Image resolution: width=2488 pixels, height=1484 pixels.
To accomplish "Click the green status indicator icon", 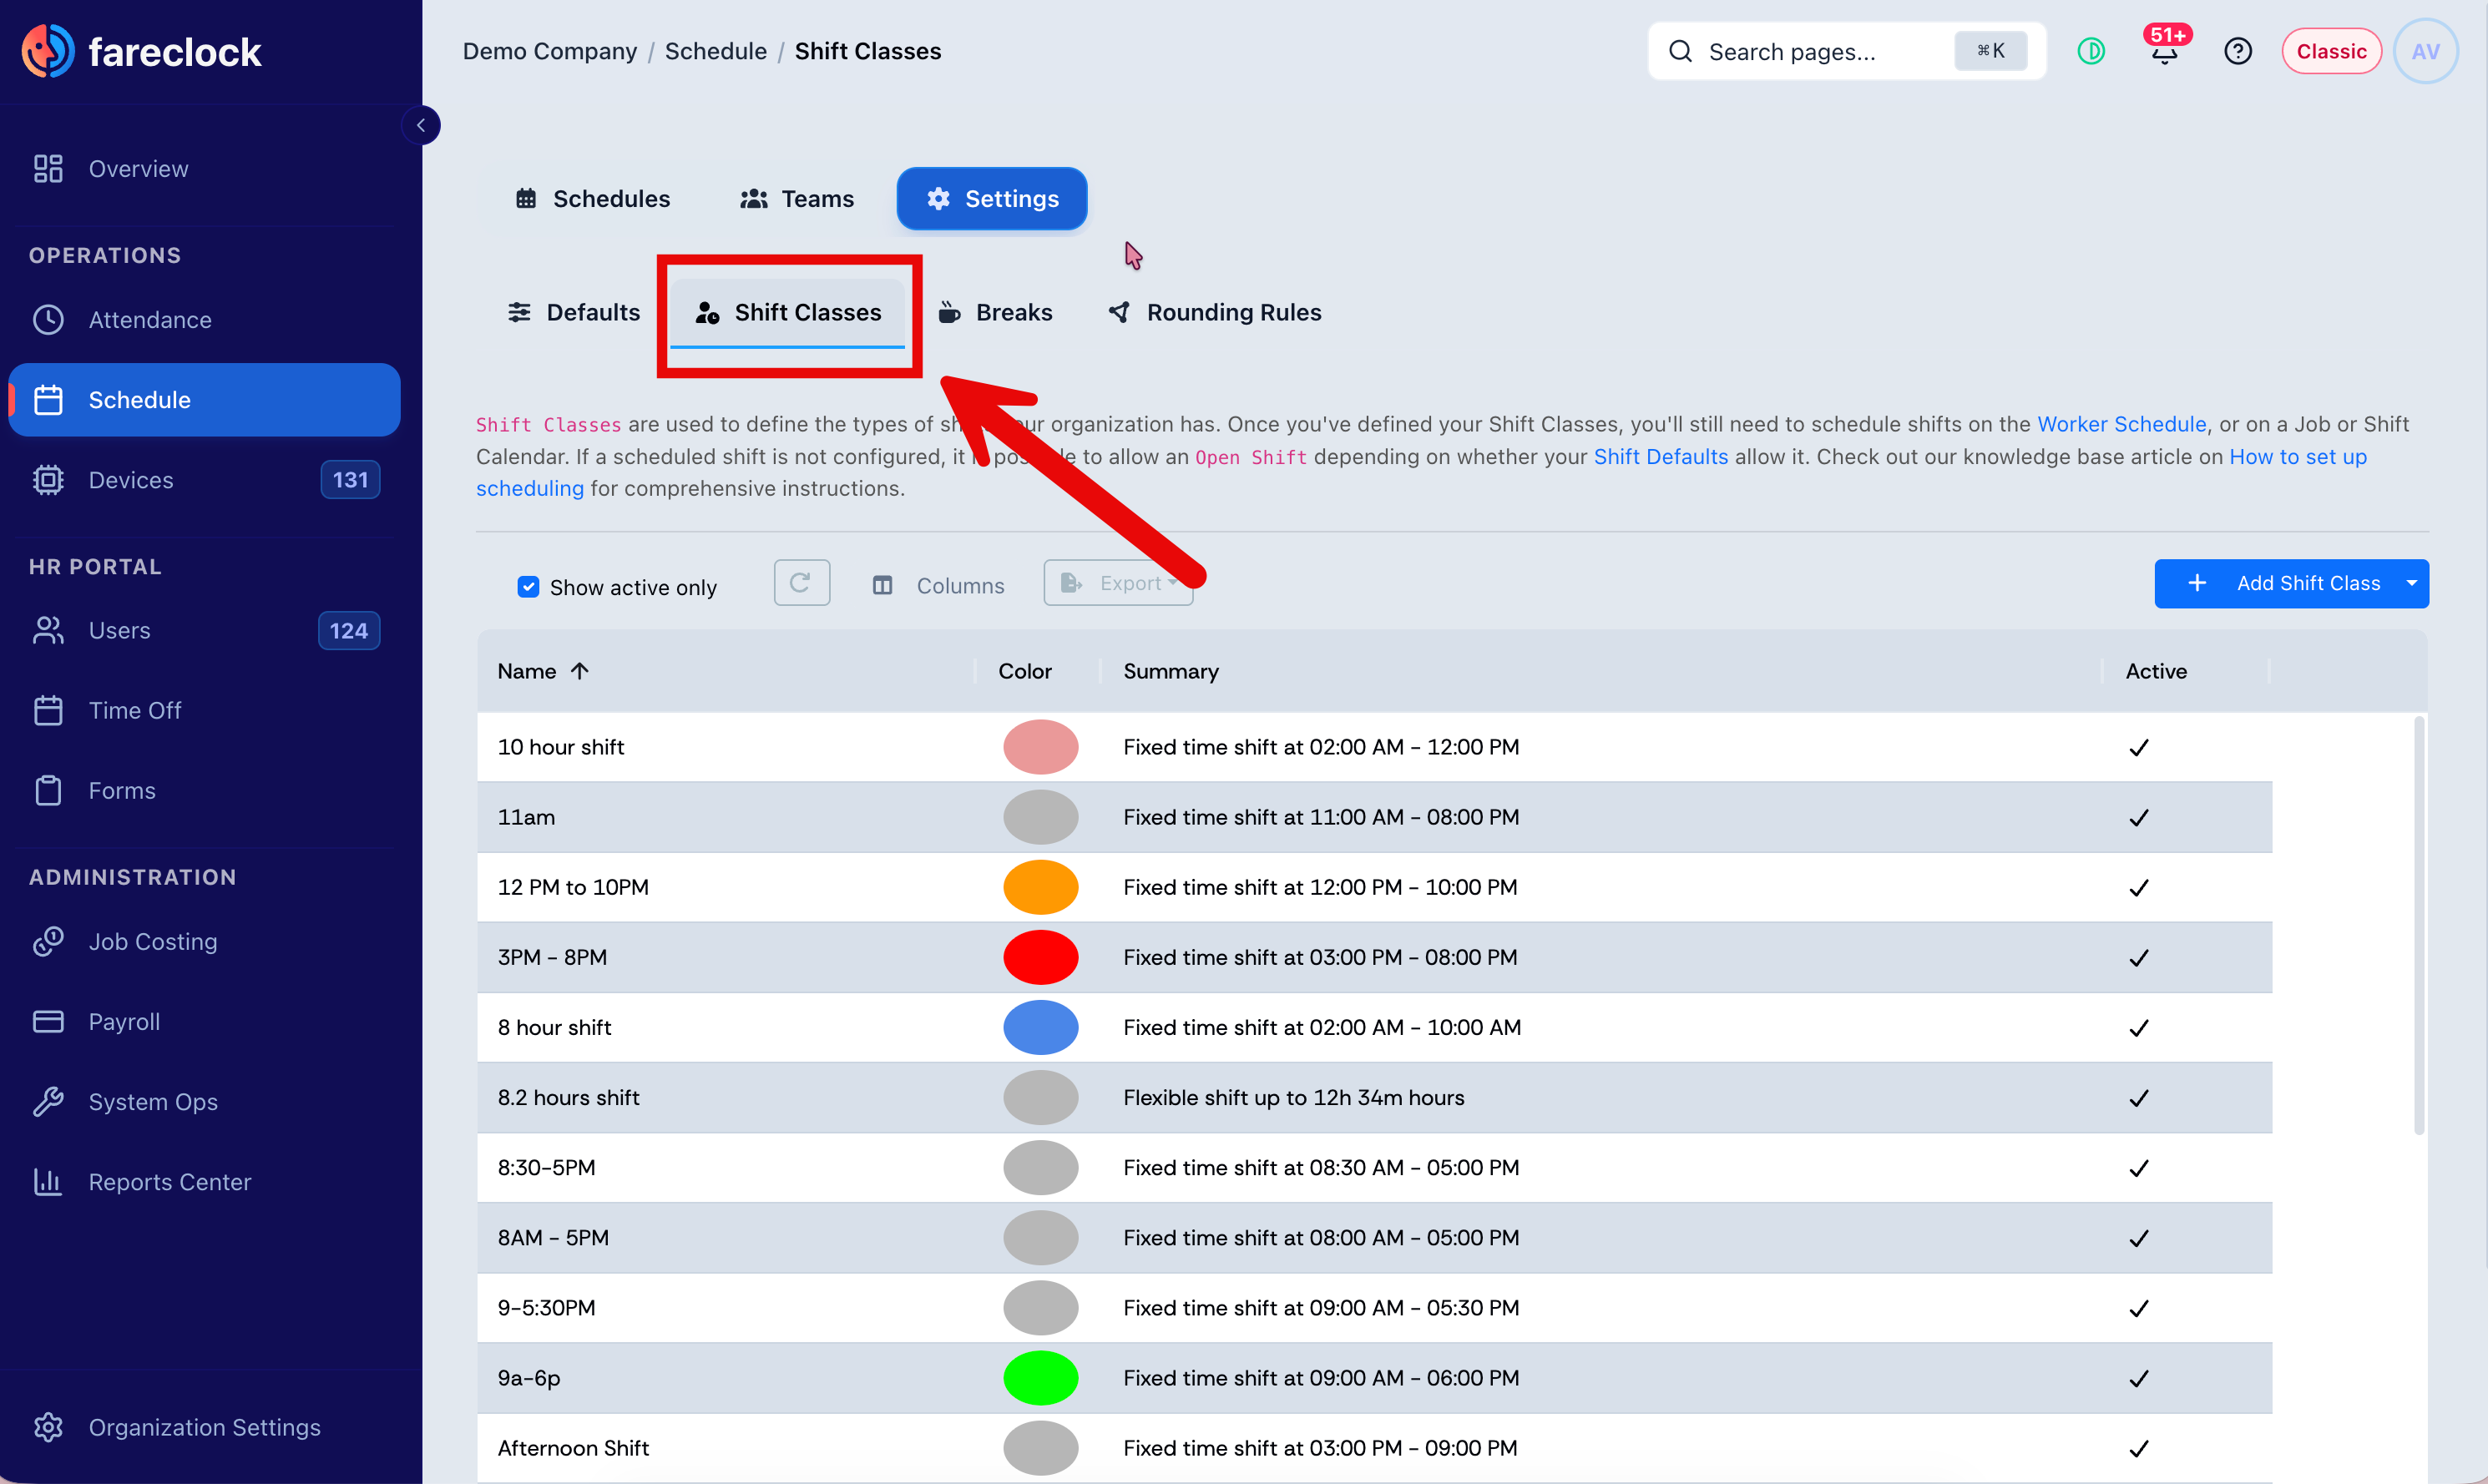I will coord(2091,51).
